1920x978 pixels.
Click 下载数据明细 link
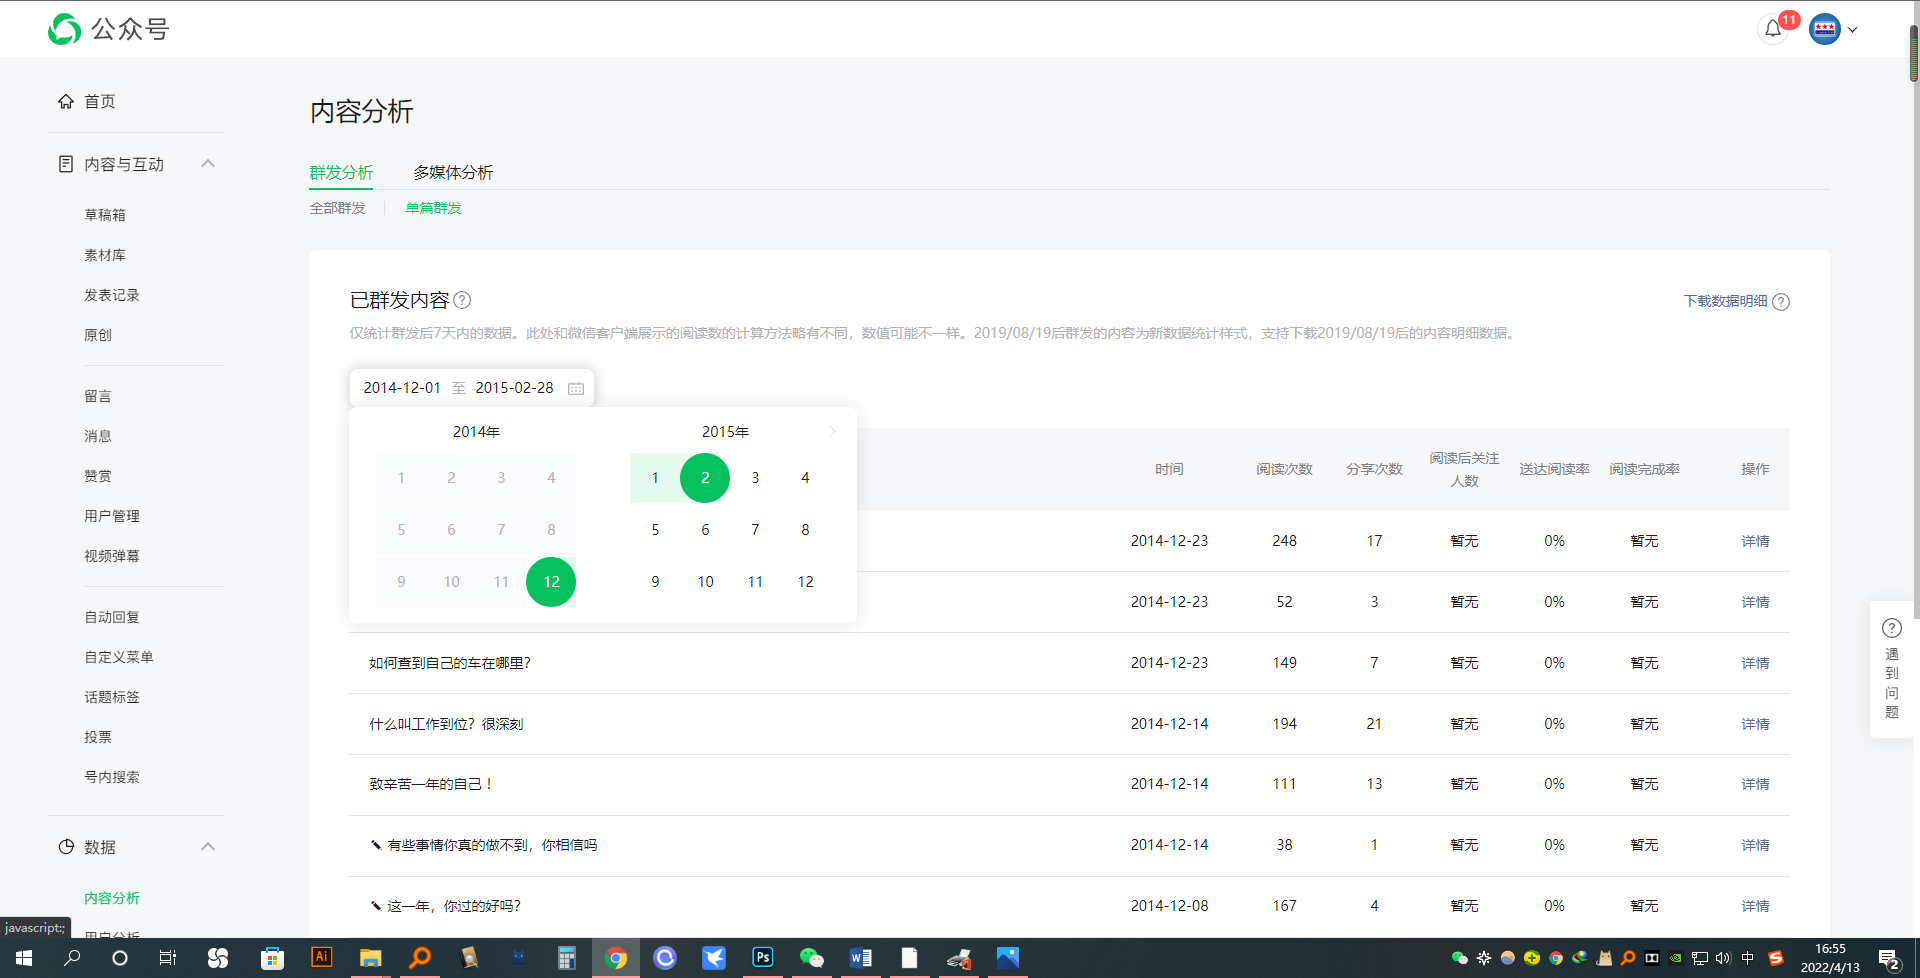[x=1726, y=301]
